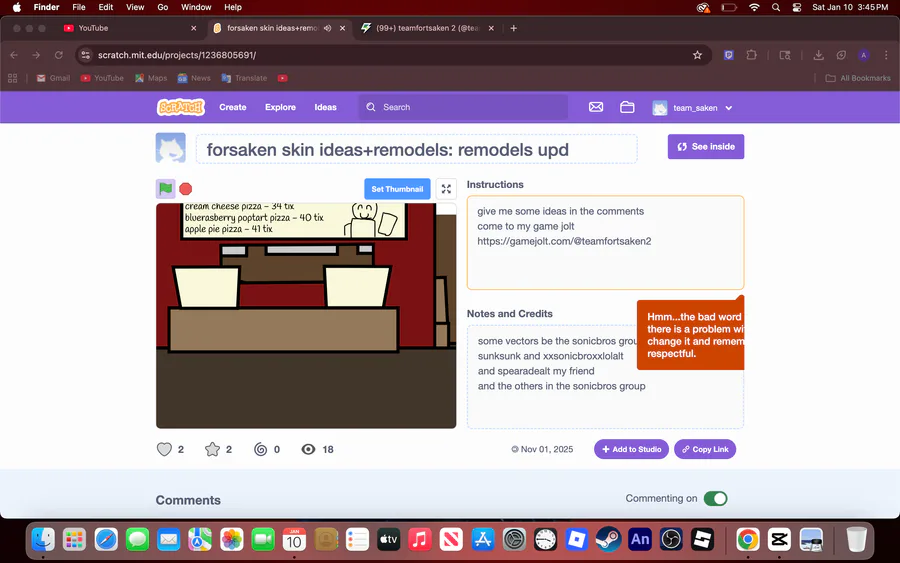
Task: Mute audio on forsaken skin tab
Action: click(327, 28)
